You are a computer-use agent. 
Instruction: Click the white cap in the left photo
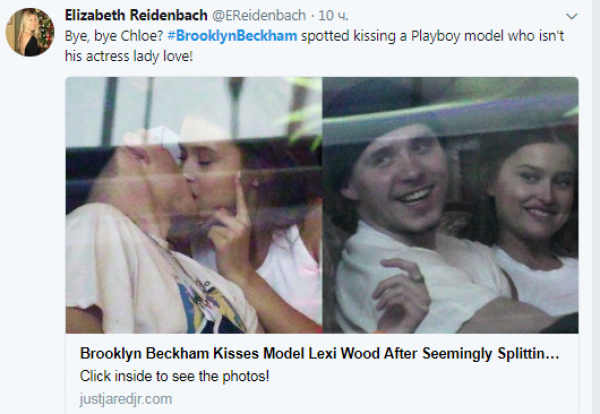pyautogui.click(x=154, y=142)
